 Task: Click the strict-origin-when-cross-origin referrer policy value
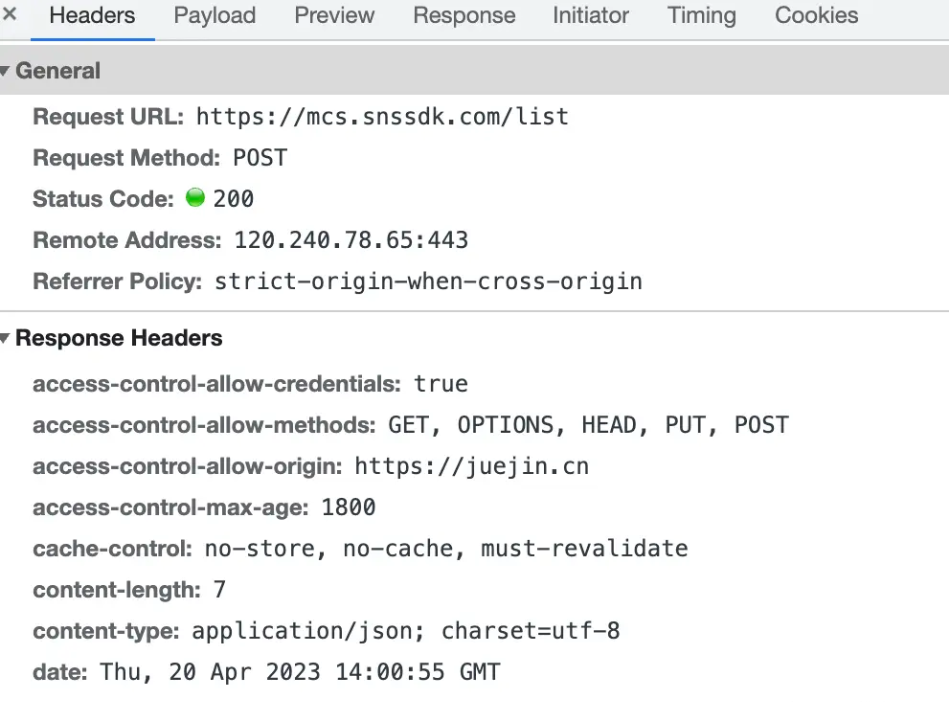[x=428, y=281]
